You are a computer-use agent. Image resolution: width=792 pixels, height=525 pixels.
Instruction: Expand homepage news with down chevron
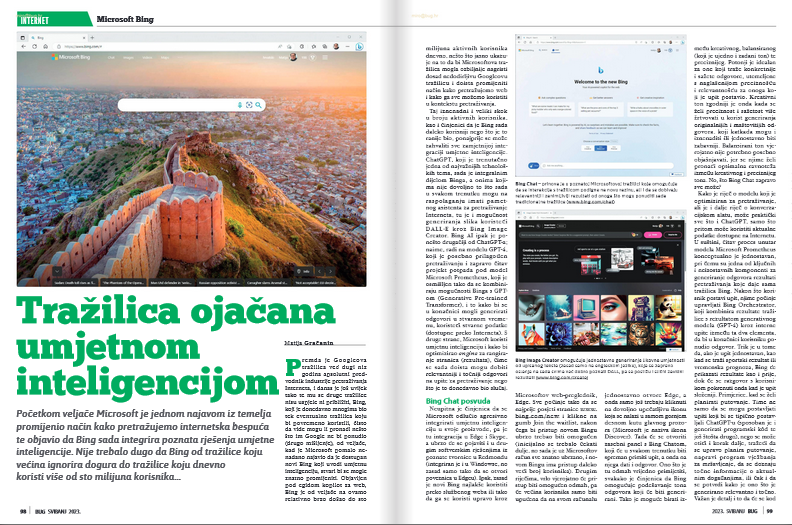tap(57, 271)
